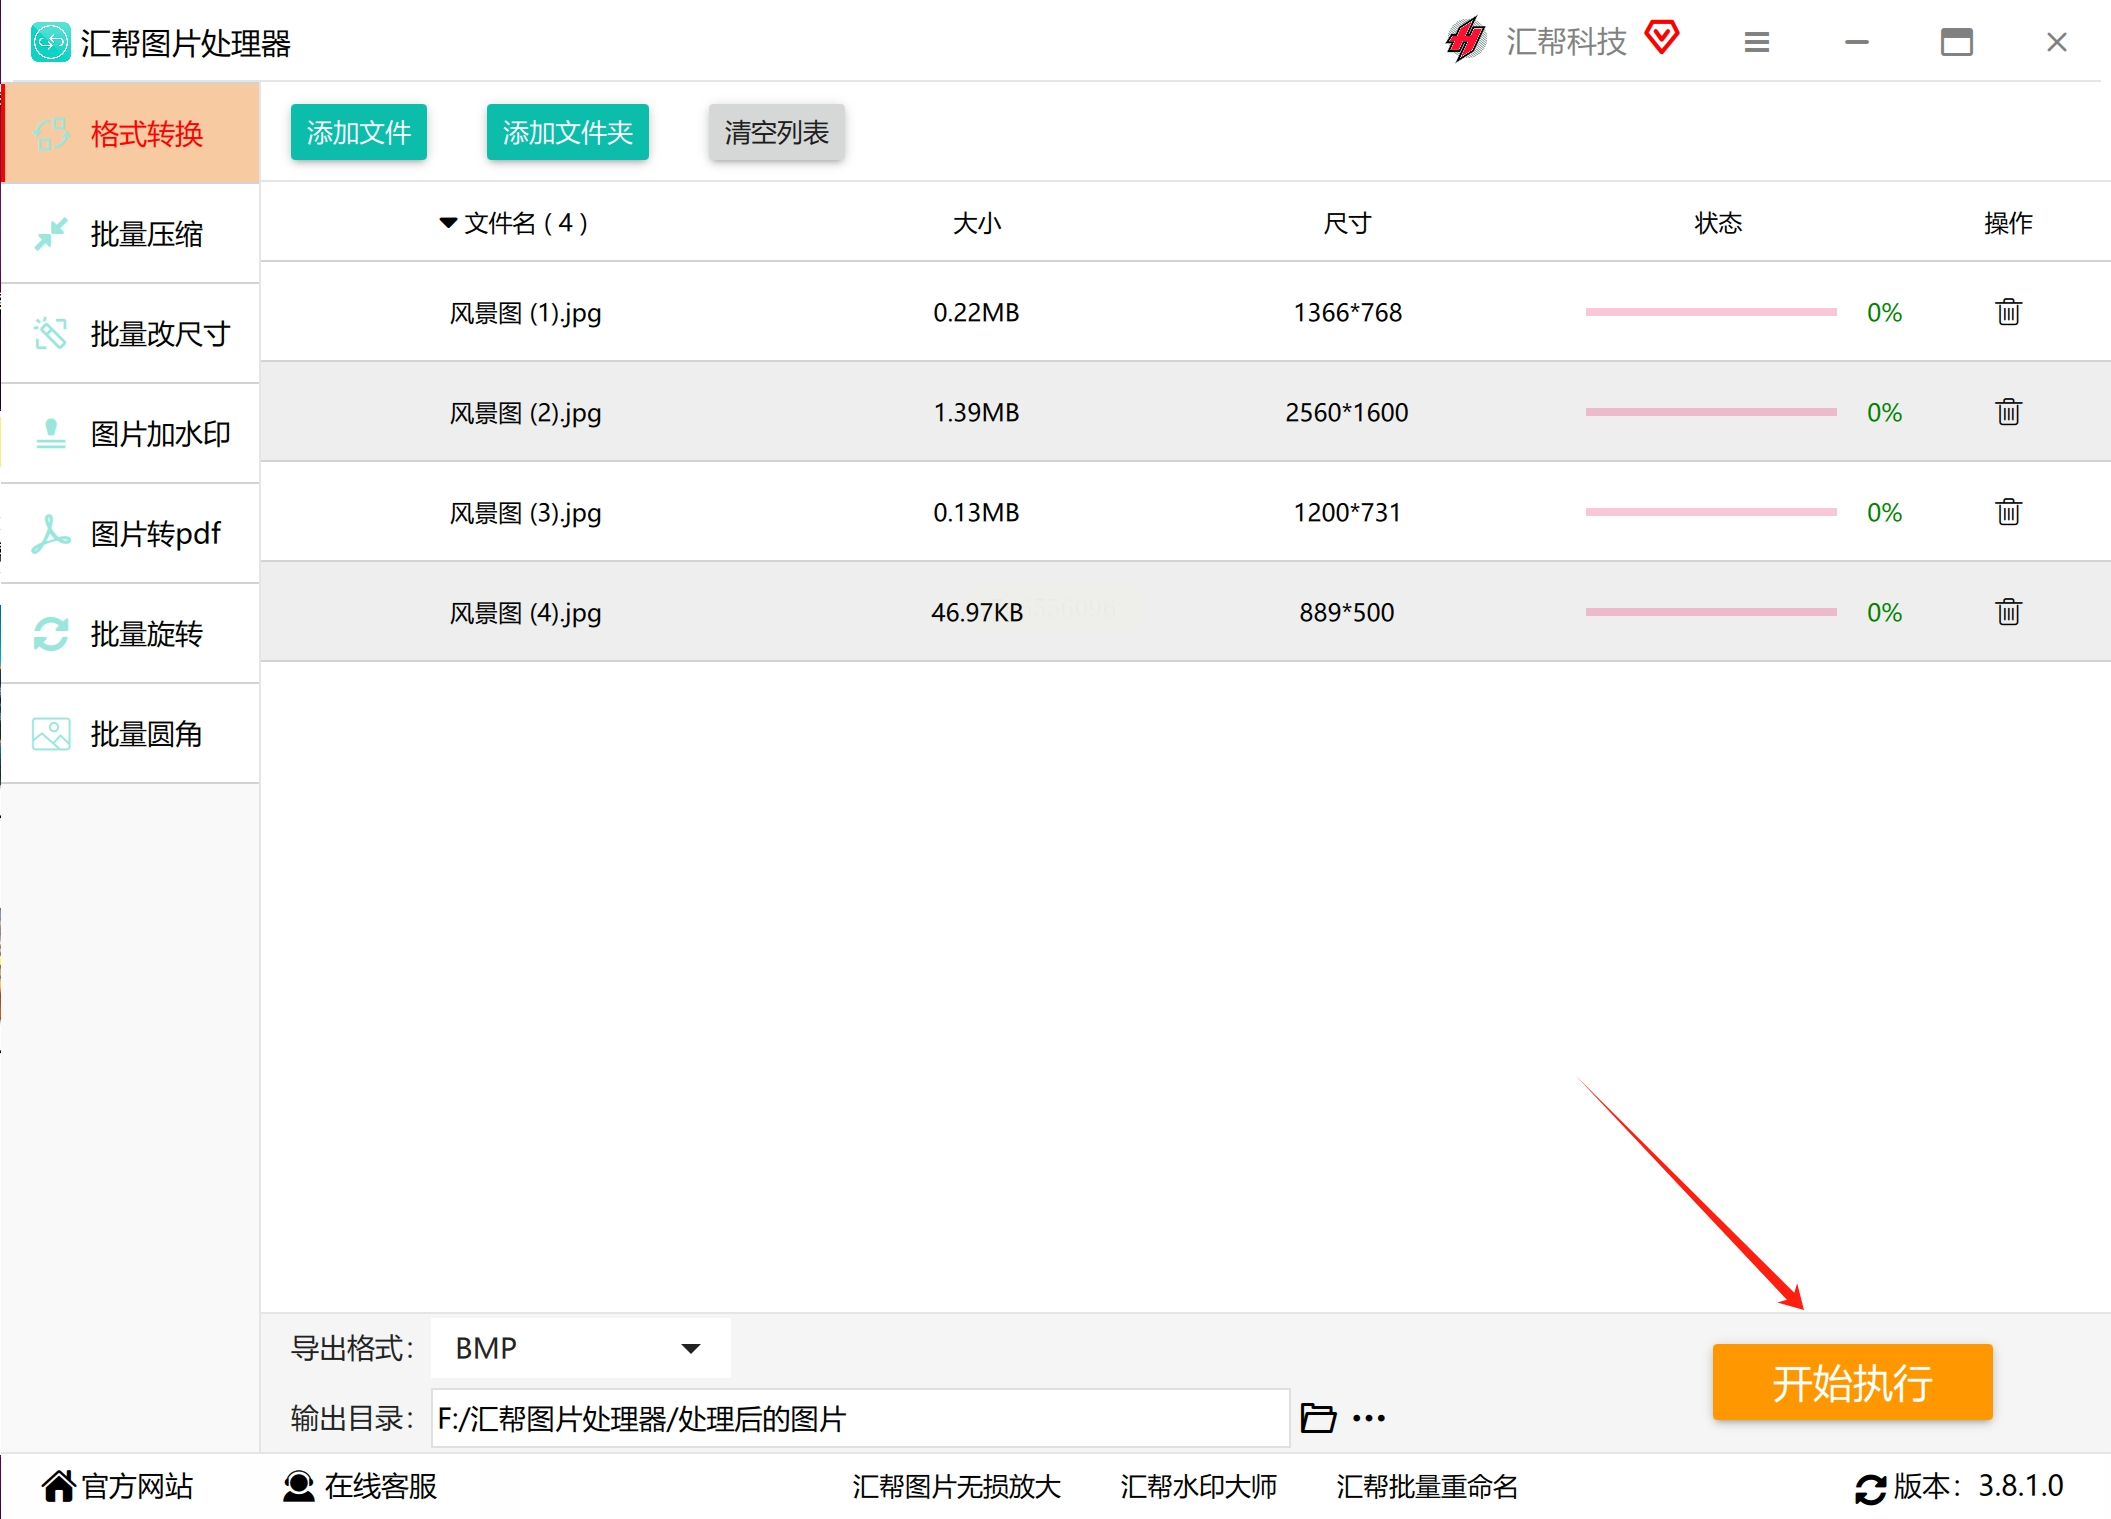Image resolution: width=2111 pixels, height=1519 pixels.
Task: Click the progress bar of 风景图 (2).jpg
Action: [x=1710, y=412]
